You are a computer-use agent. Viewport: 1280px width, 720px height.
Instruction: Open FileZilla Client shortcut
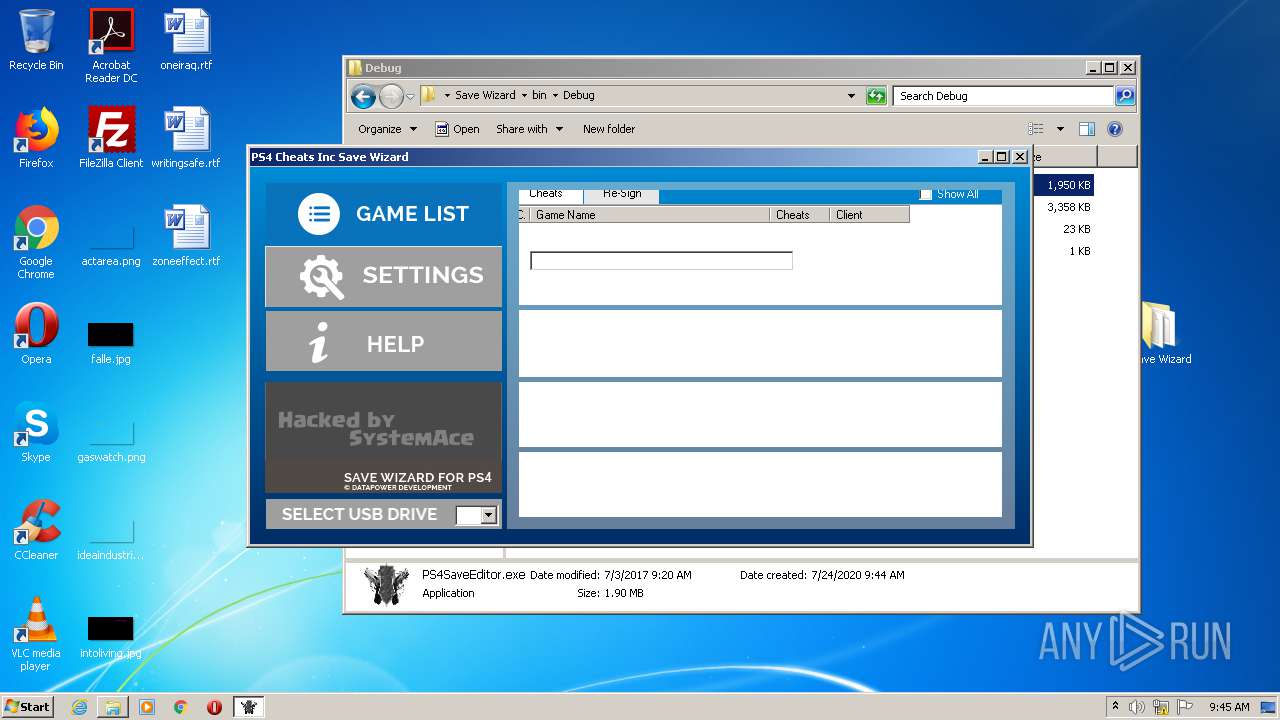(x=111, y=138)
